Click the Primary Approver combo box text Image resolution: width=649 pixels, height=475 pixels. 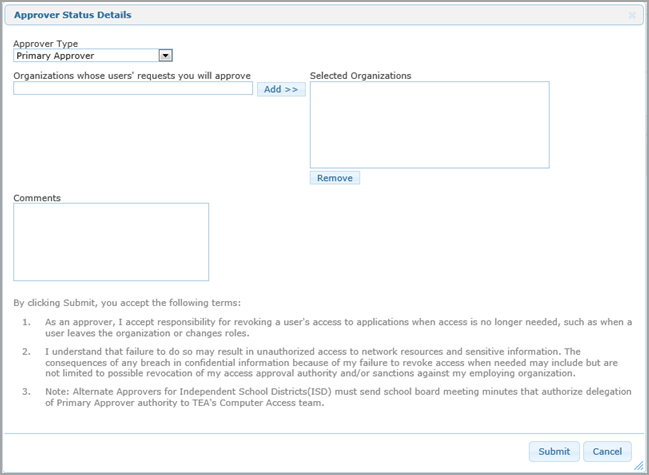point(85,56)
